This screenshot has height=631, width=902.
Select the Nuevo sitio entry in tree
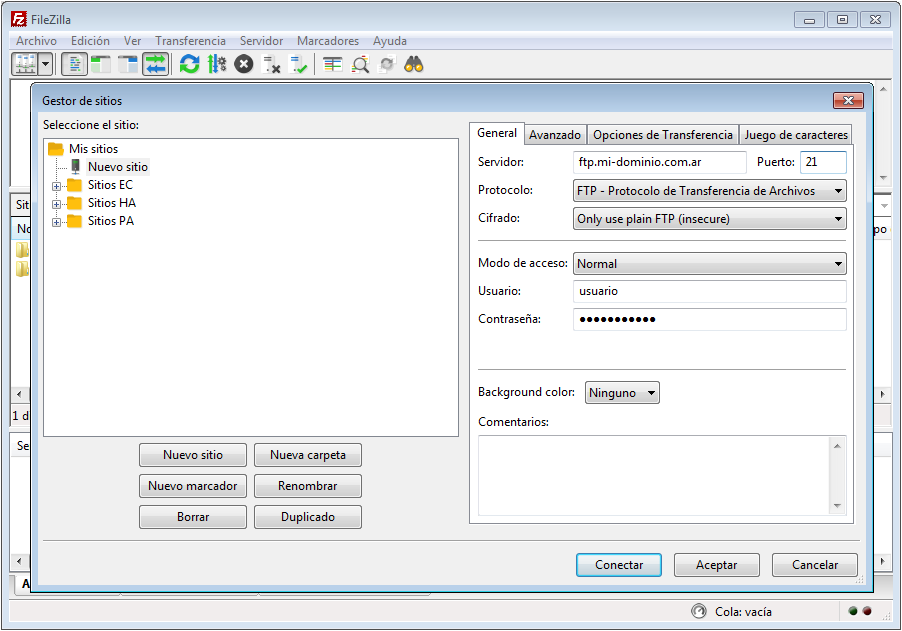point(118,167)
